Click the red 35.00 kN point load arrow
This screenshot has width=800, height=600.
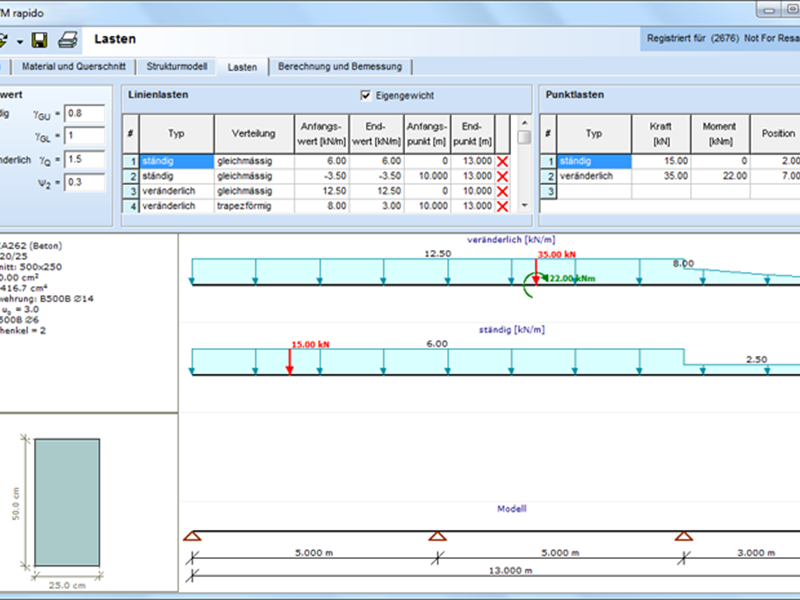pos(536,272)
